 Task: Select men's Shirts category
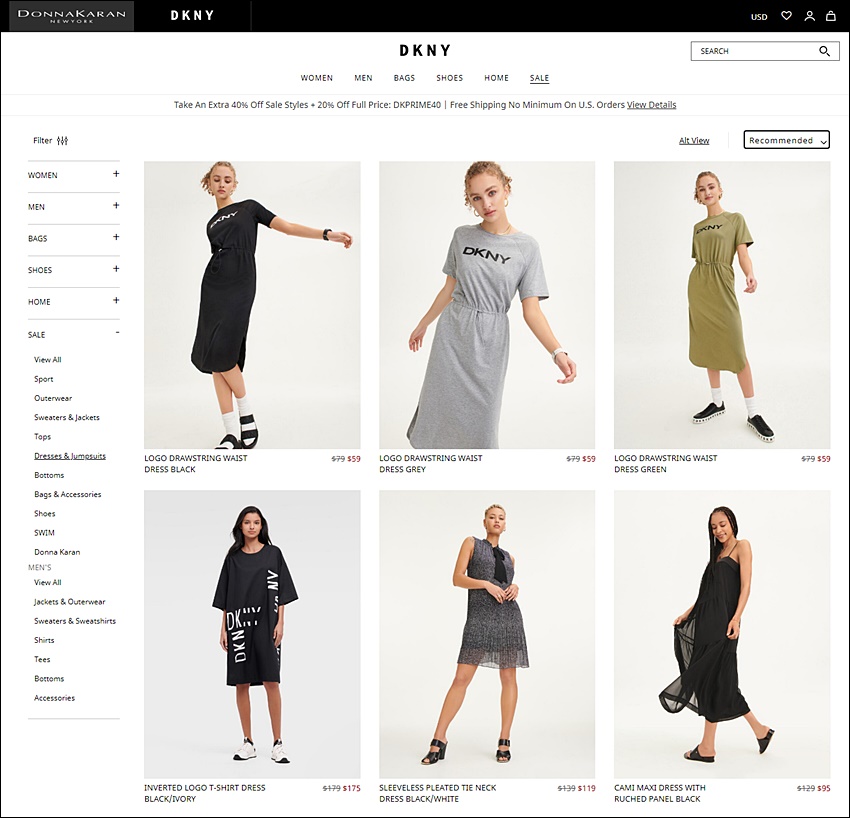pyautogui.click(x=44, y=640)
